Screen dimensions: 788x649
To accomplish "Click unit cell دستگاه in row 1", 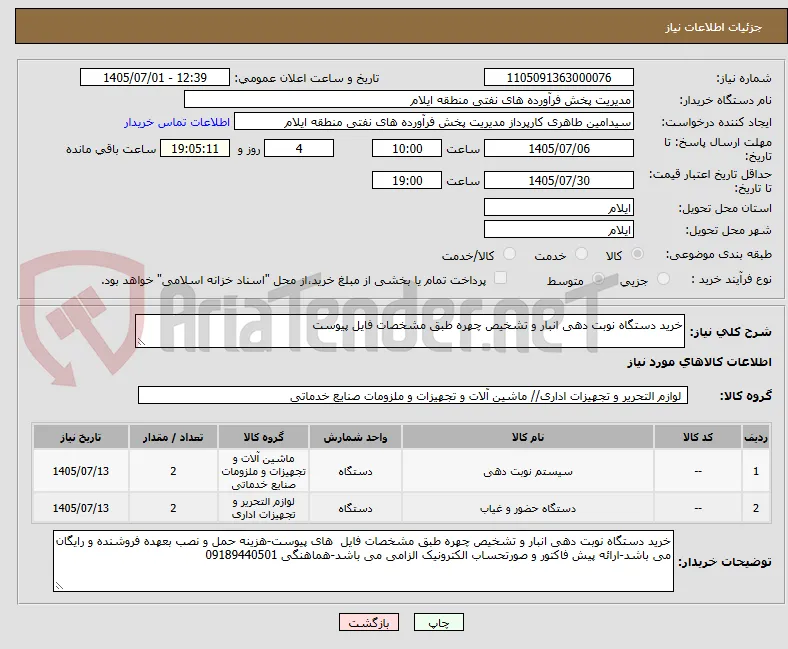I will click(x=355, y=471).
